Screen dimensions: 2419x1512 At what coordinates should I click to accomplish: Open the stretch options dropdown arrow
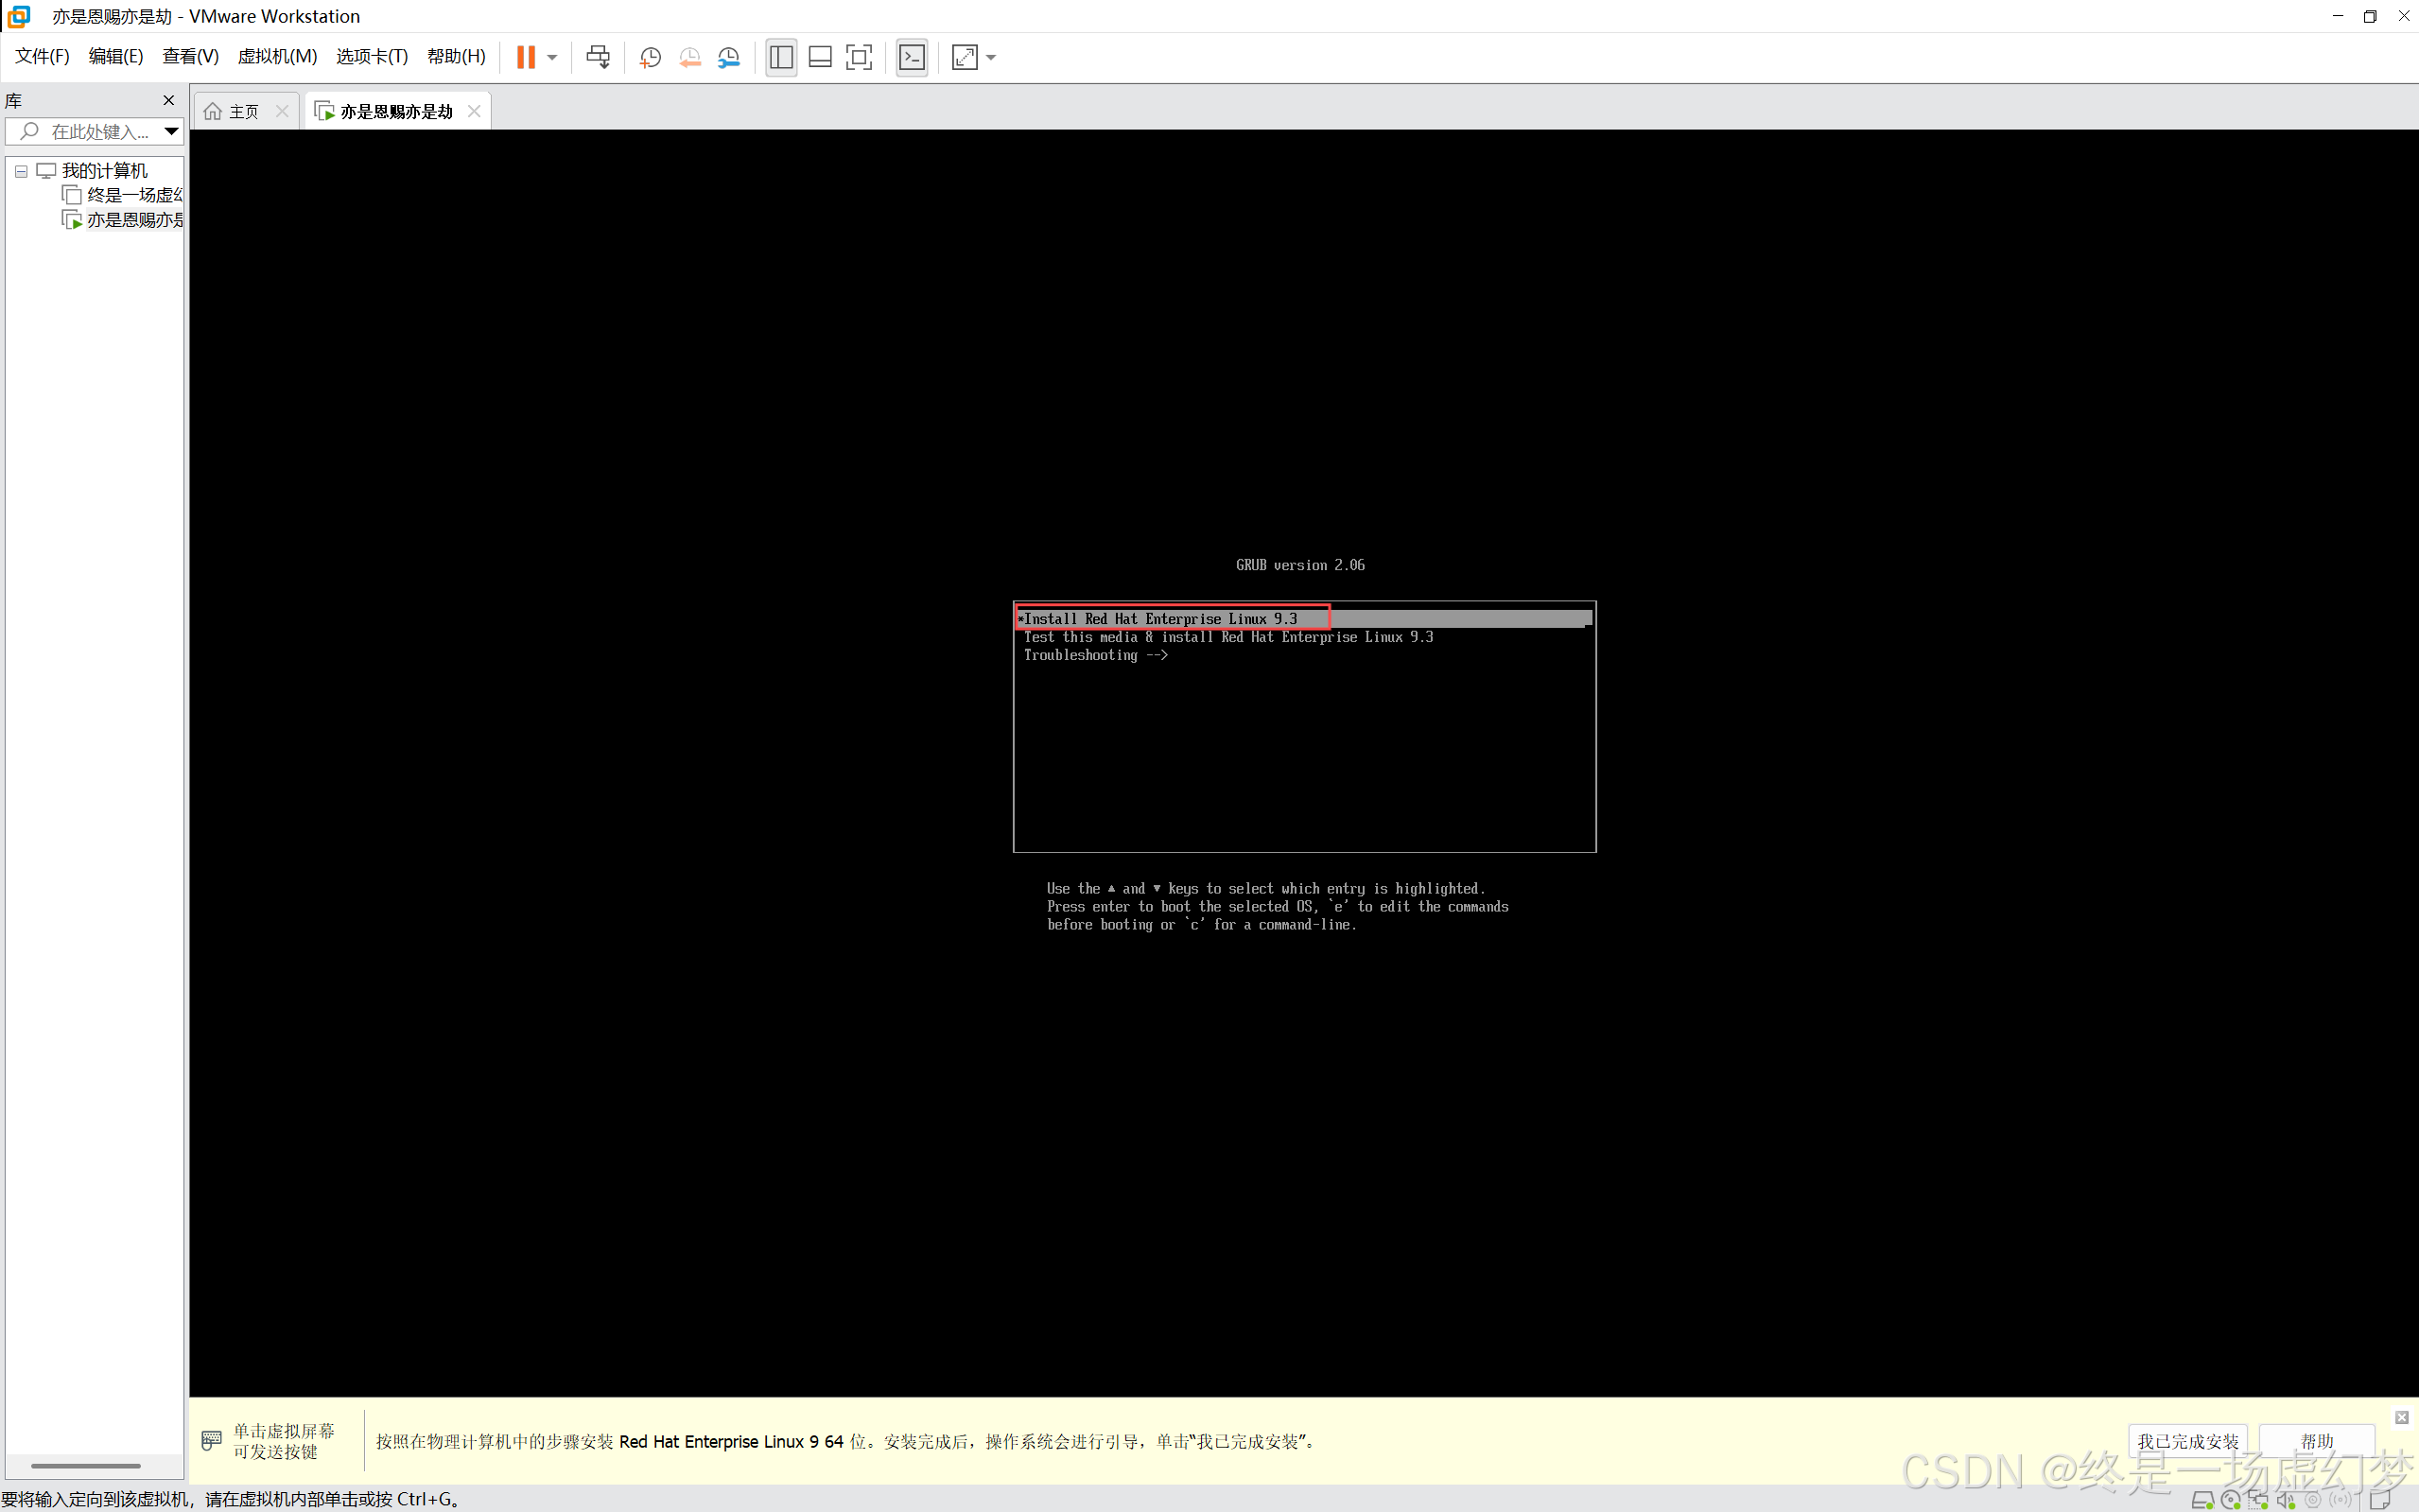pos(991,57)
